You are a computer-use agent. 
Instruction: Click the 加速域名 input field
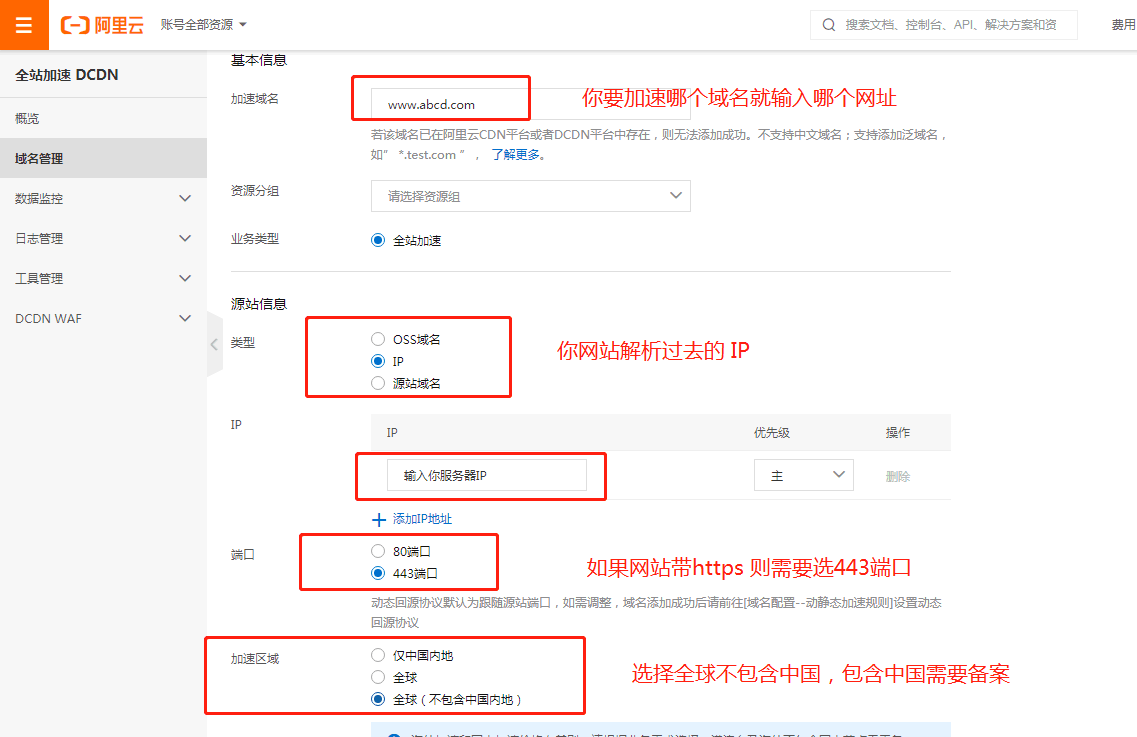coord(460,104)
